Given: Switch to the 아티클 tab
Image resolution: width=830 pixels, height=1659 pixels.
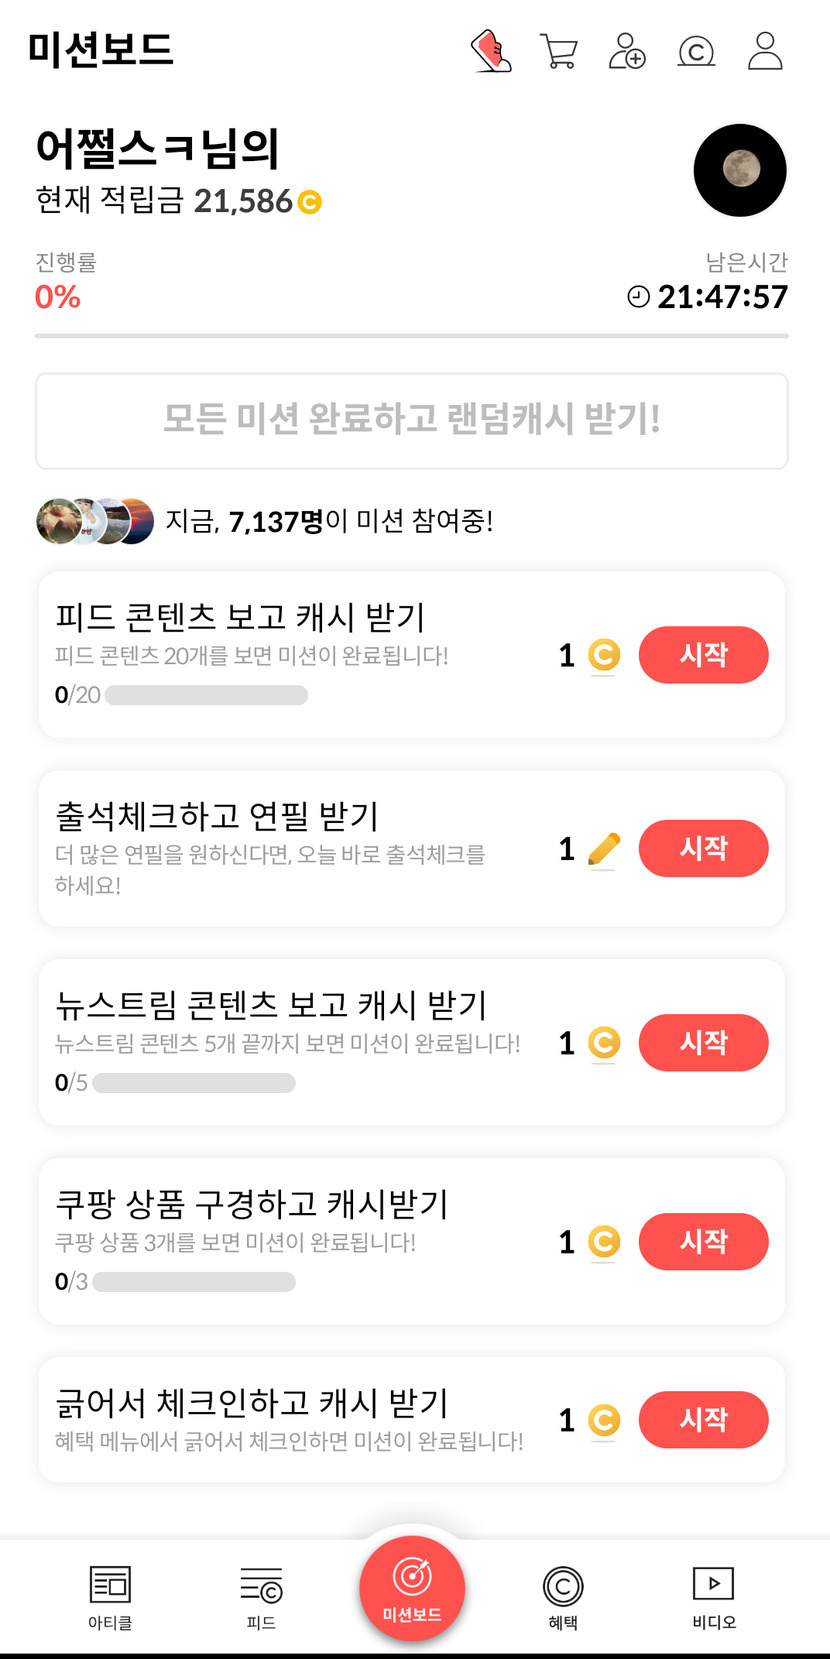Looking at the screenshot, I should pyautogui.click(x=110, y=1597).
